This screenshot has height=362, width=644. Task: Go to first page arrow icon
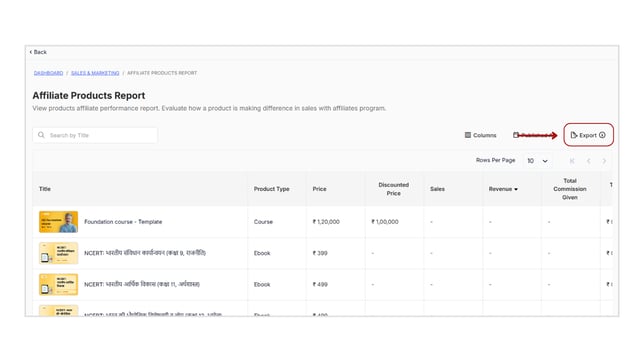(572, 161)
